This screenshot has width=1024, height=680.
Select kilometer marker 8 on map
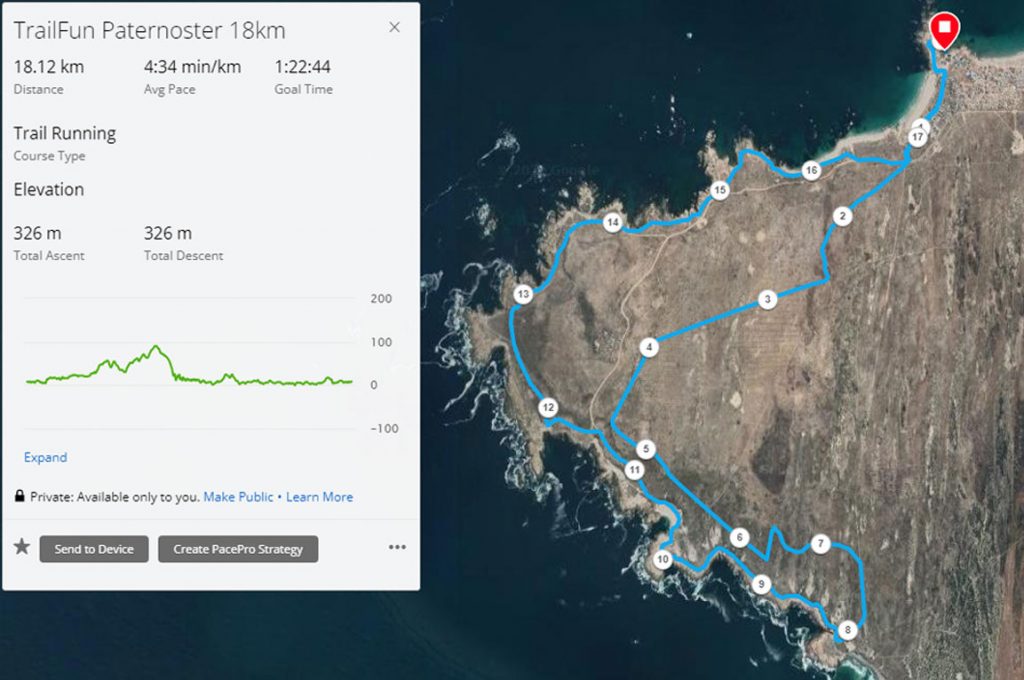848,630
